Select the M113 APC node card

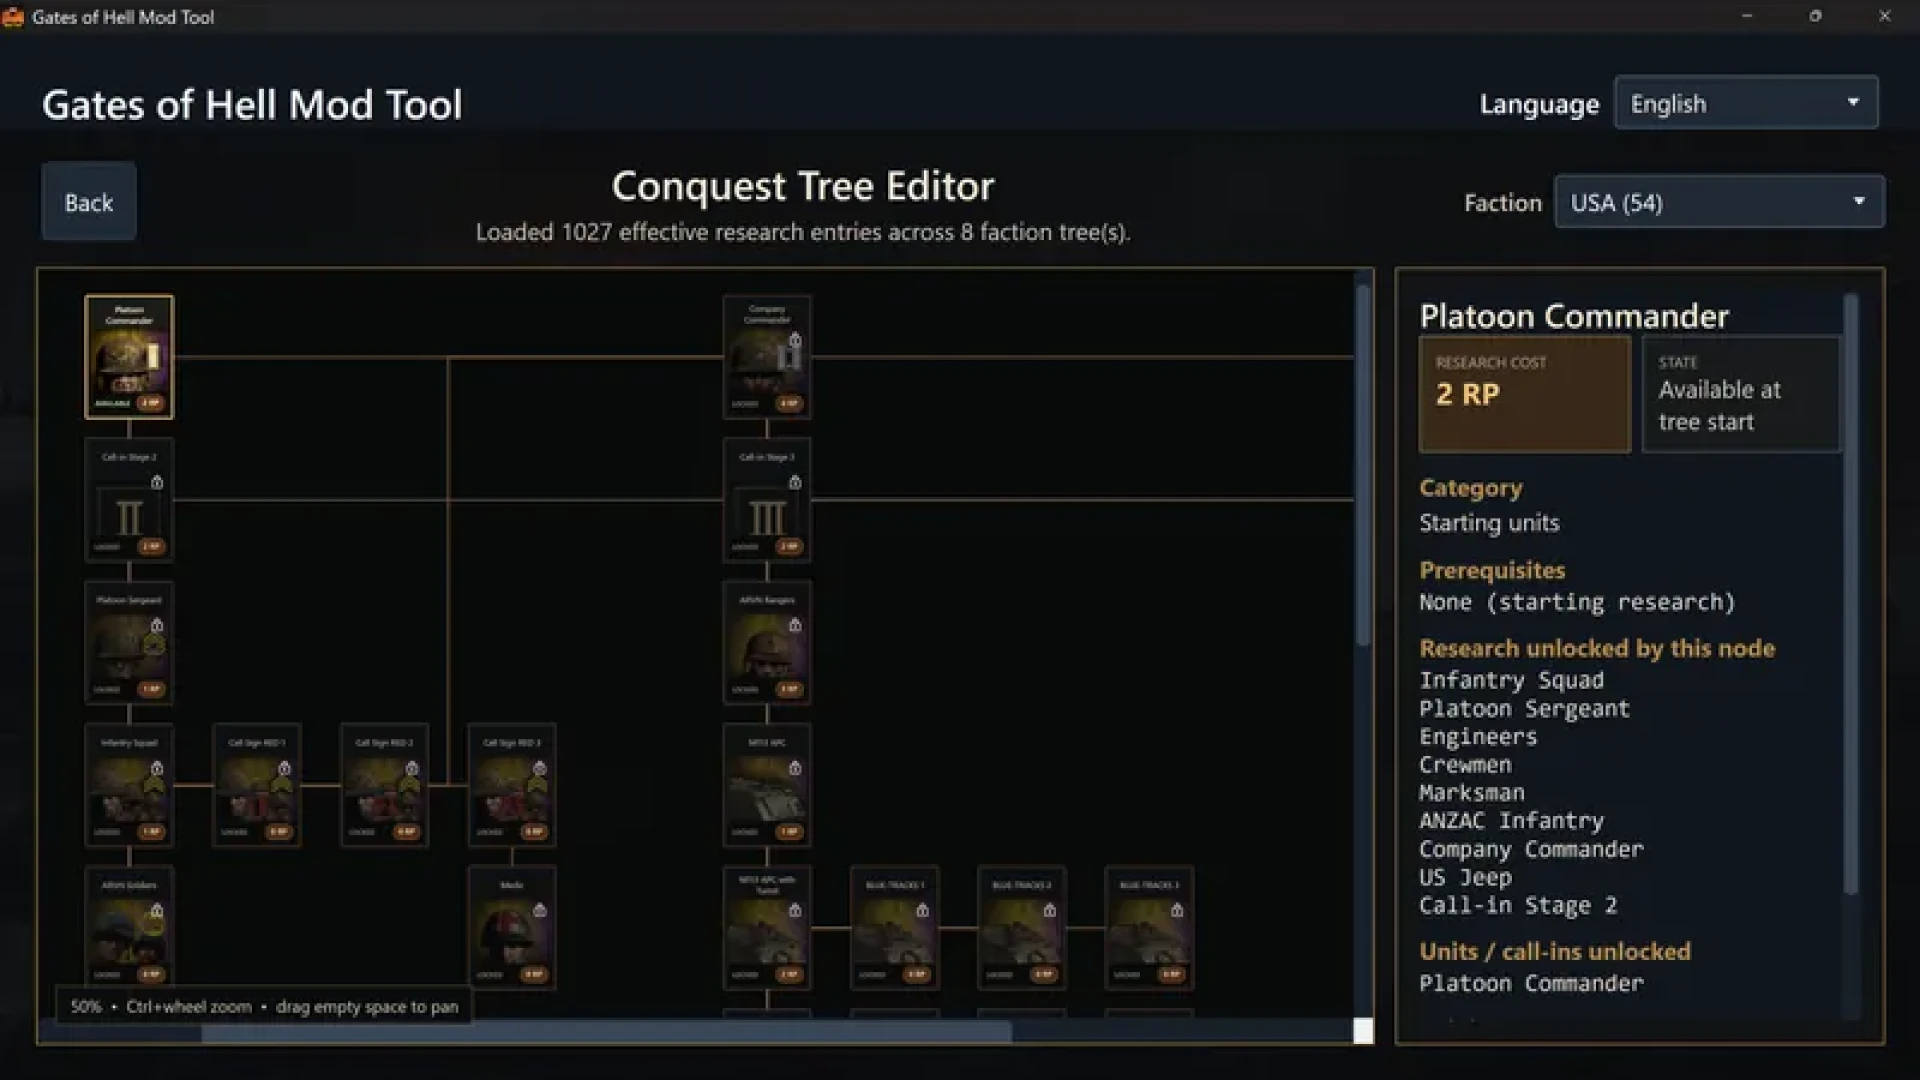pos(767,785)
